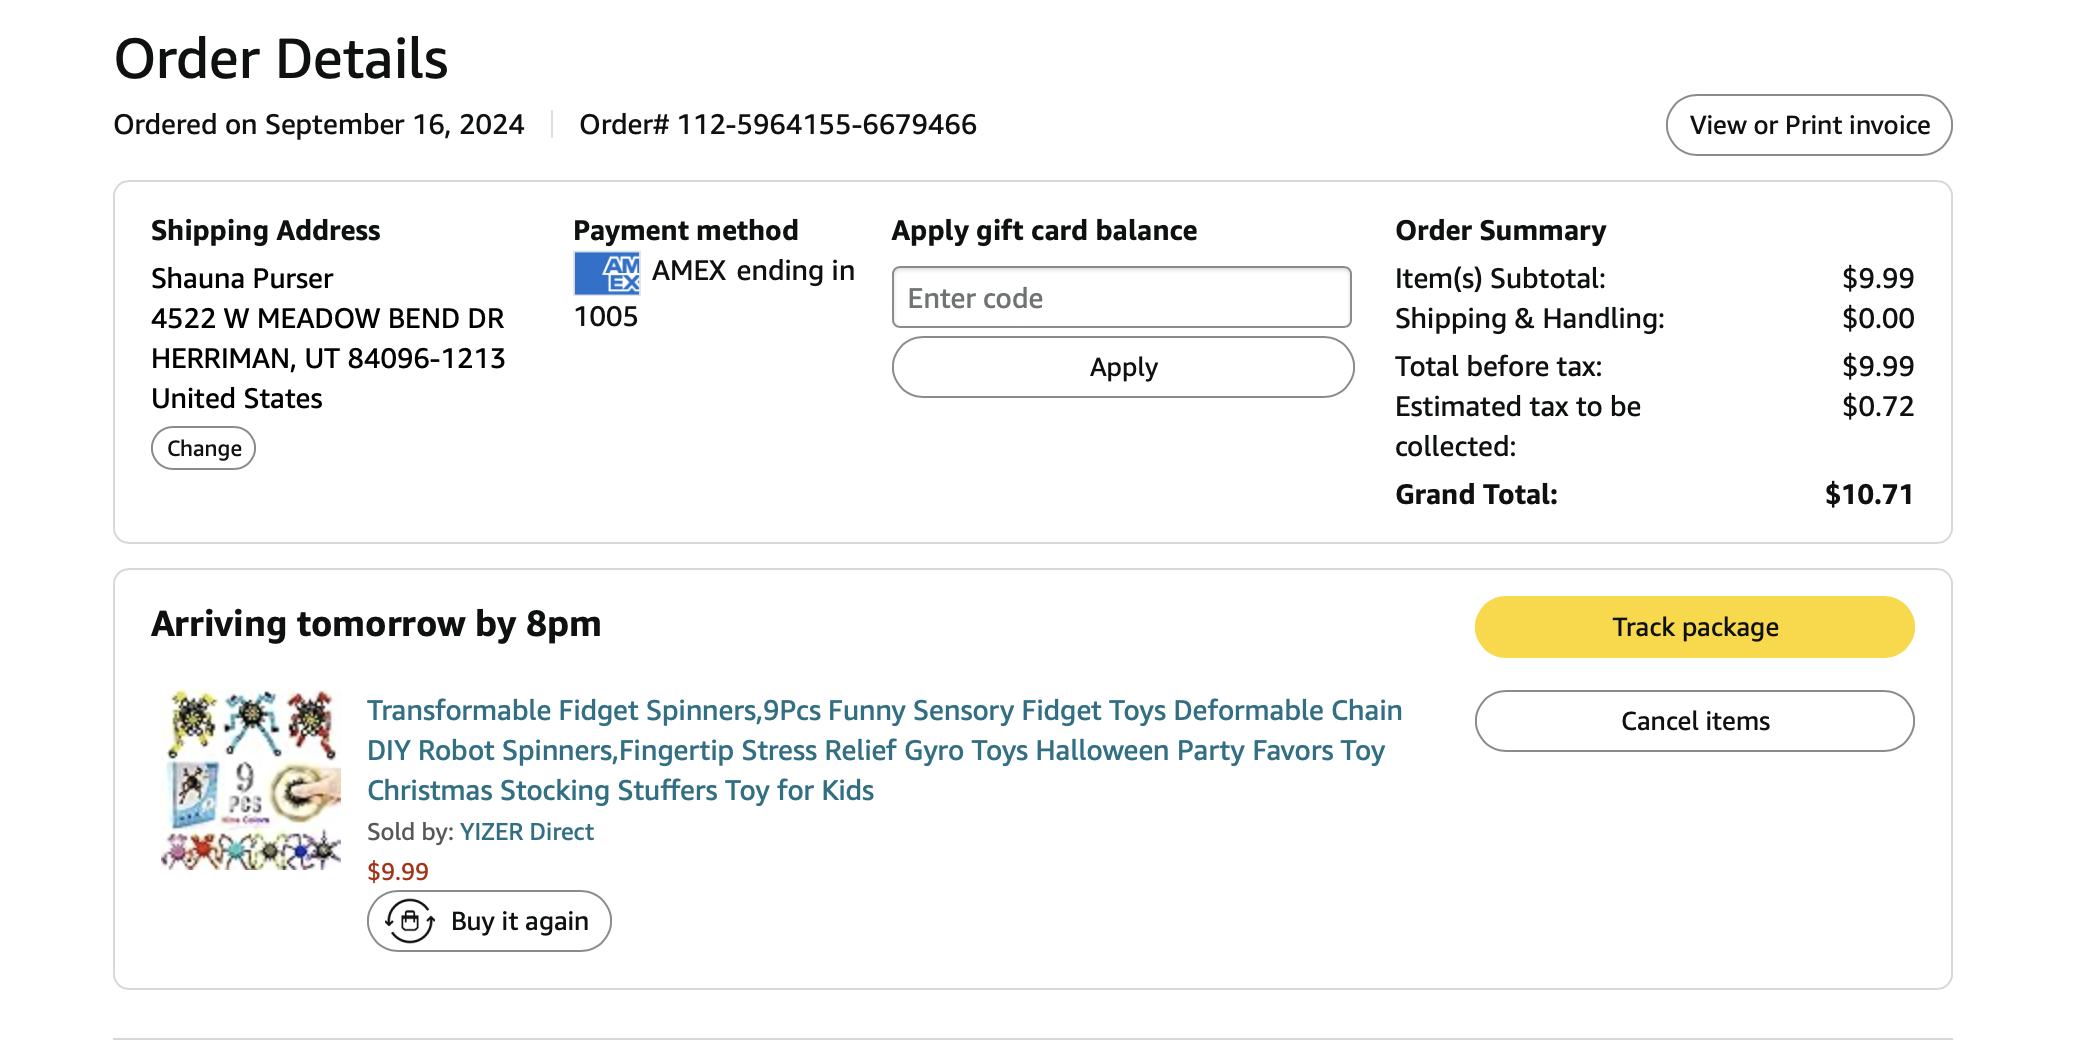Cancel items in this order
The image size is (2080, 1064).
(1694, 721)
